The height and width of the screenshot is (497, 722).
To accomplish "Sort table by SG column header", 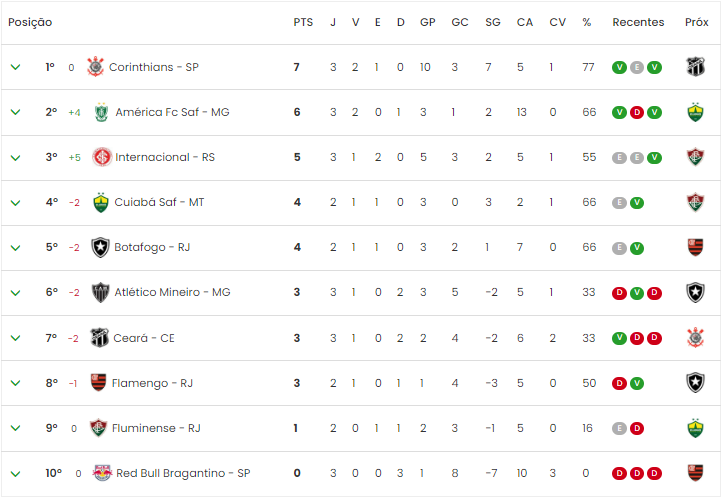I will [493, 22].
